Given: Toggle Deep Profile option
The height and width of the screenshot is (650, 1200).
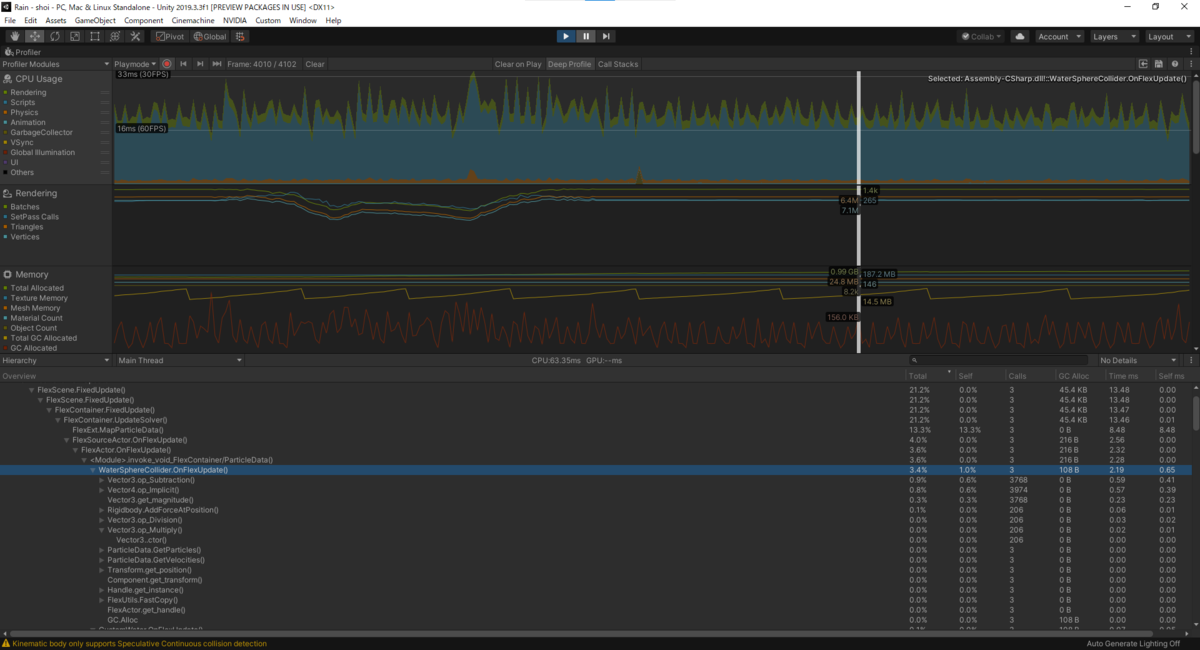Looking at the screenshot, I should coord(569,64).
